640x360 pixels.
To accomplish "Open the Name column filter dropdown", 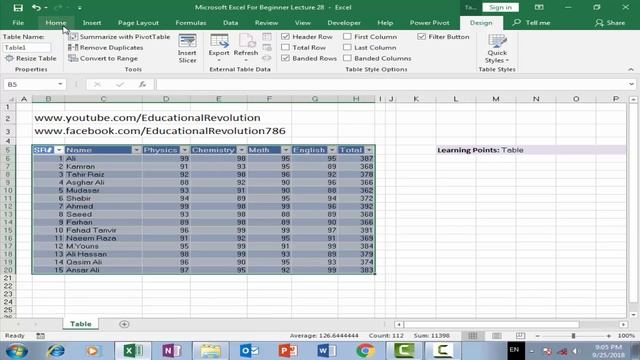I will tap(136, 150).
